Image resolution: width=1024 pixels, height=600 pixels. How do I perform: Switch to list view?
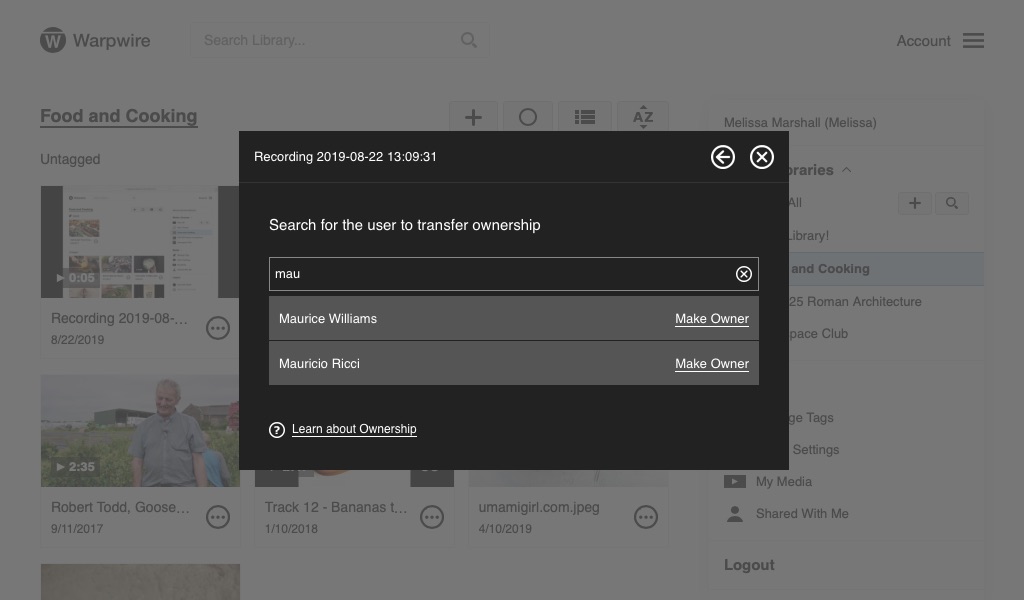pyautogui.click(x=584, y=117)
